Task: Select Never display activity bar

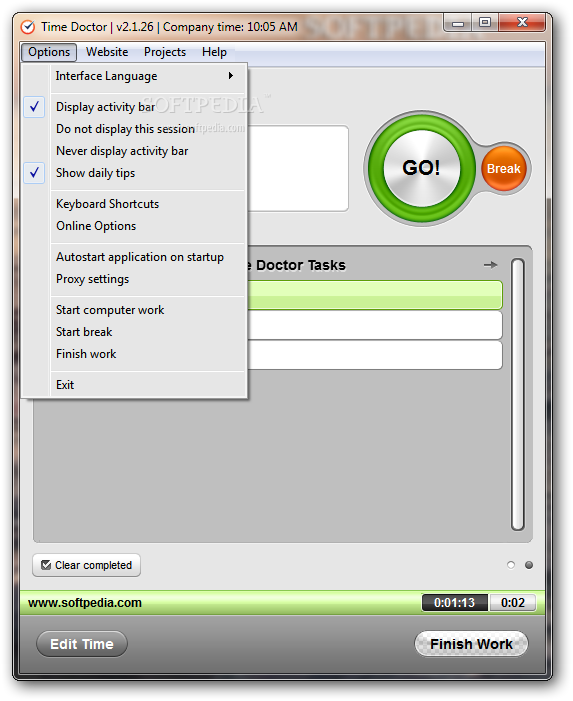Action: (135, 151)
